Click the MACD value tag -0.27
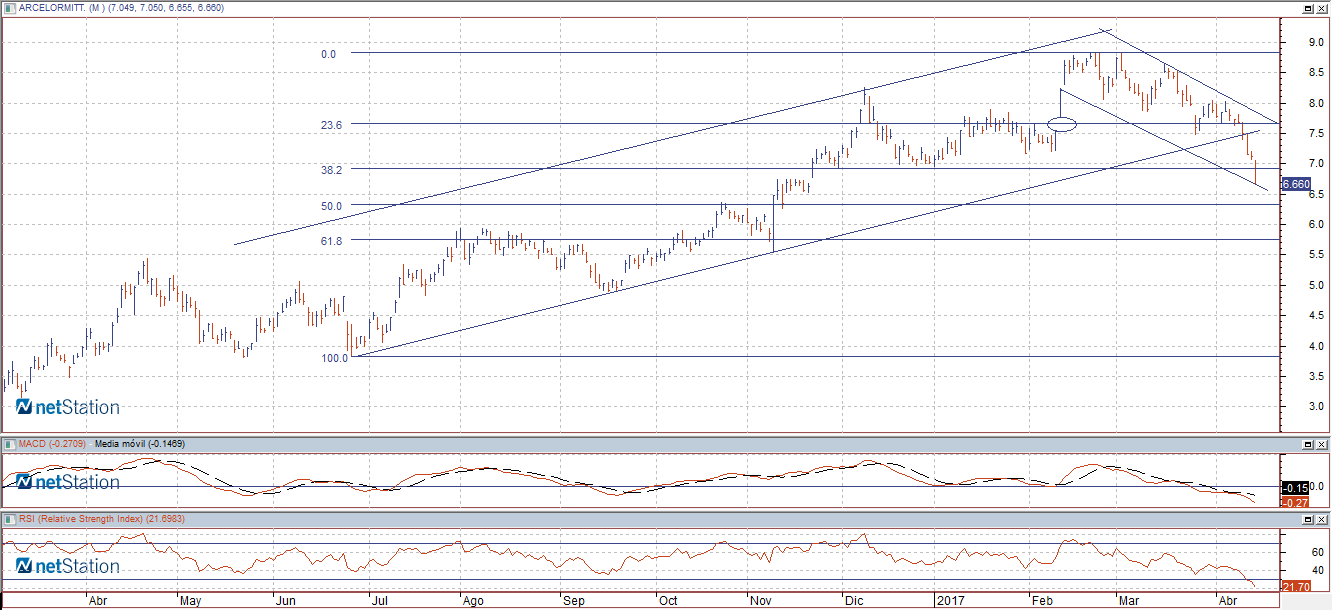This screenshot has width=1332, height=610. click(x=1295, y=501)
